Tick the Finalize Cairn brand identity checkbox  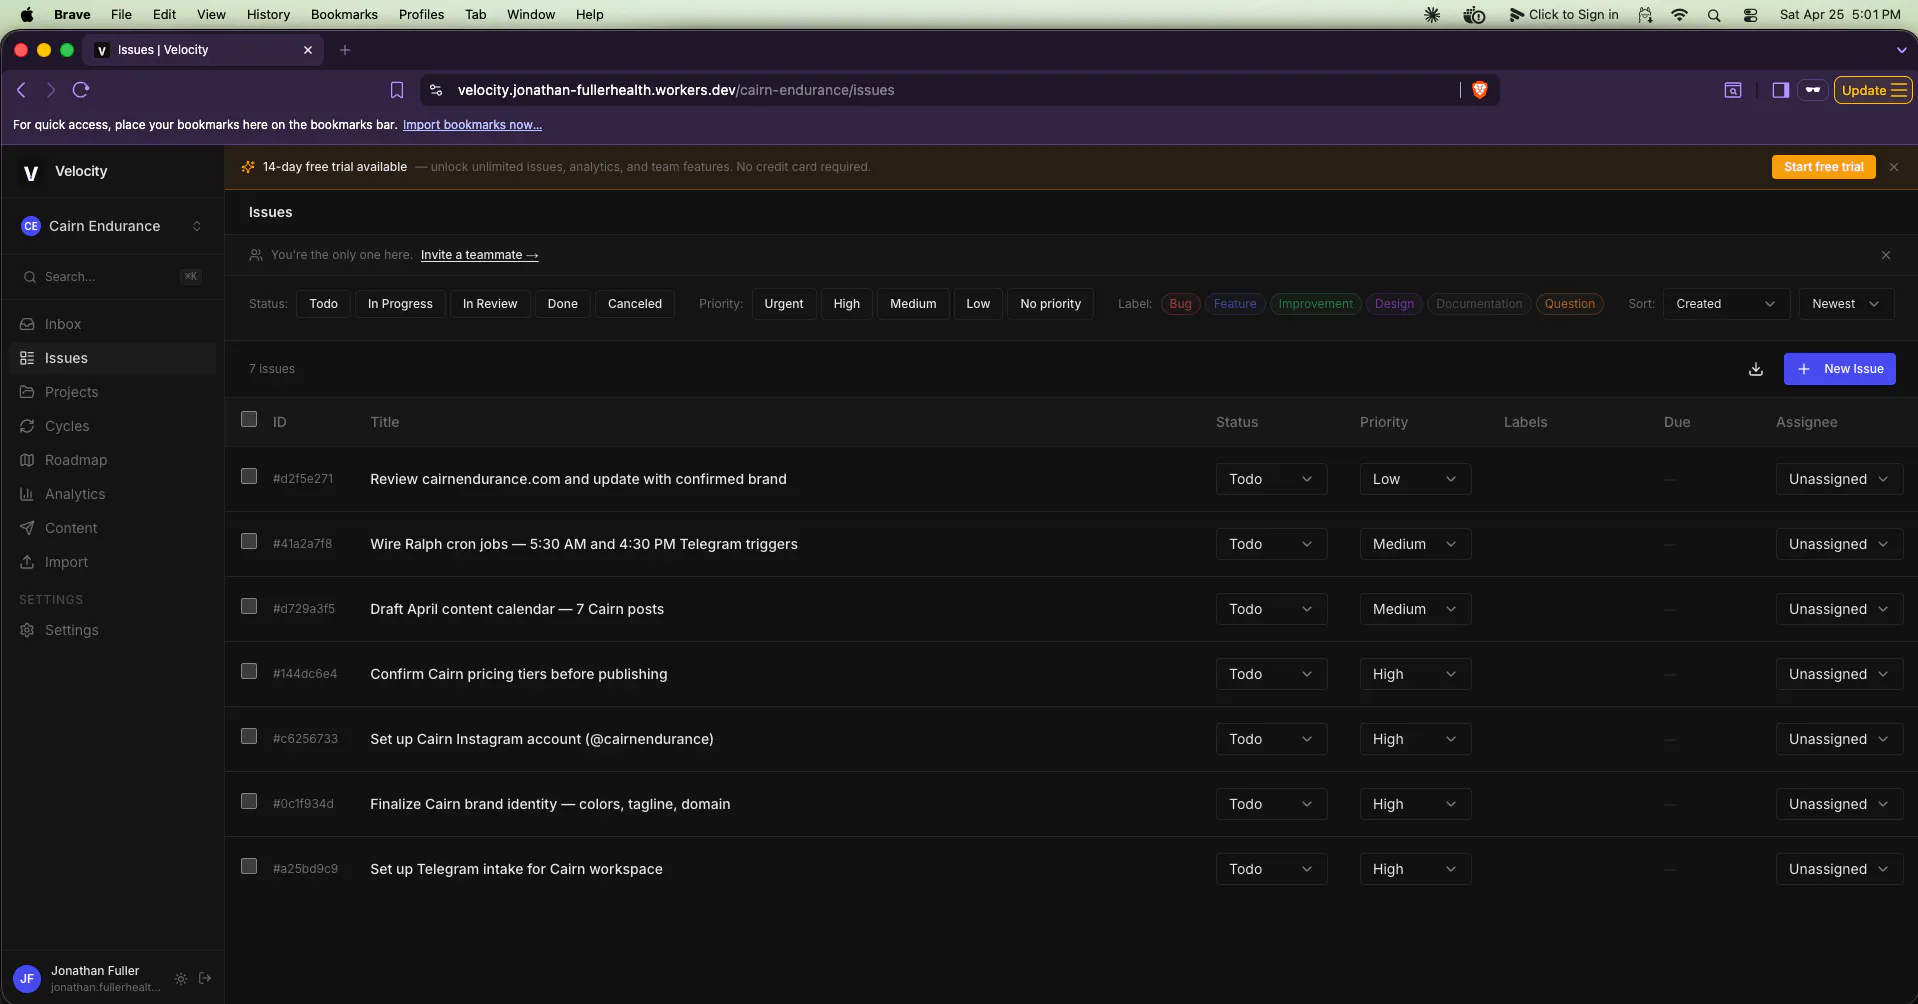click(x=249, y=801)
